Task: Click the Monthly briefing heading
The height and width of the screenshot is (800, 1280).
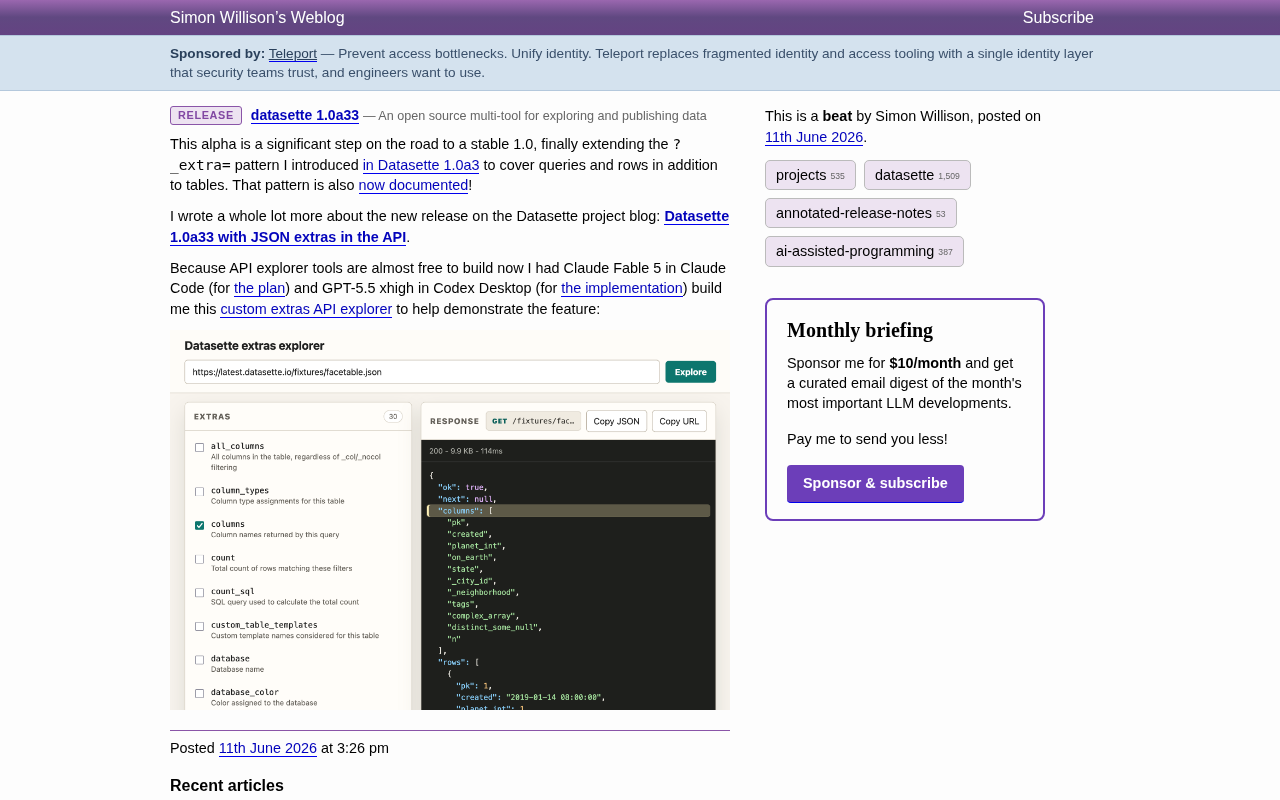Action: [x=860, y=330]
